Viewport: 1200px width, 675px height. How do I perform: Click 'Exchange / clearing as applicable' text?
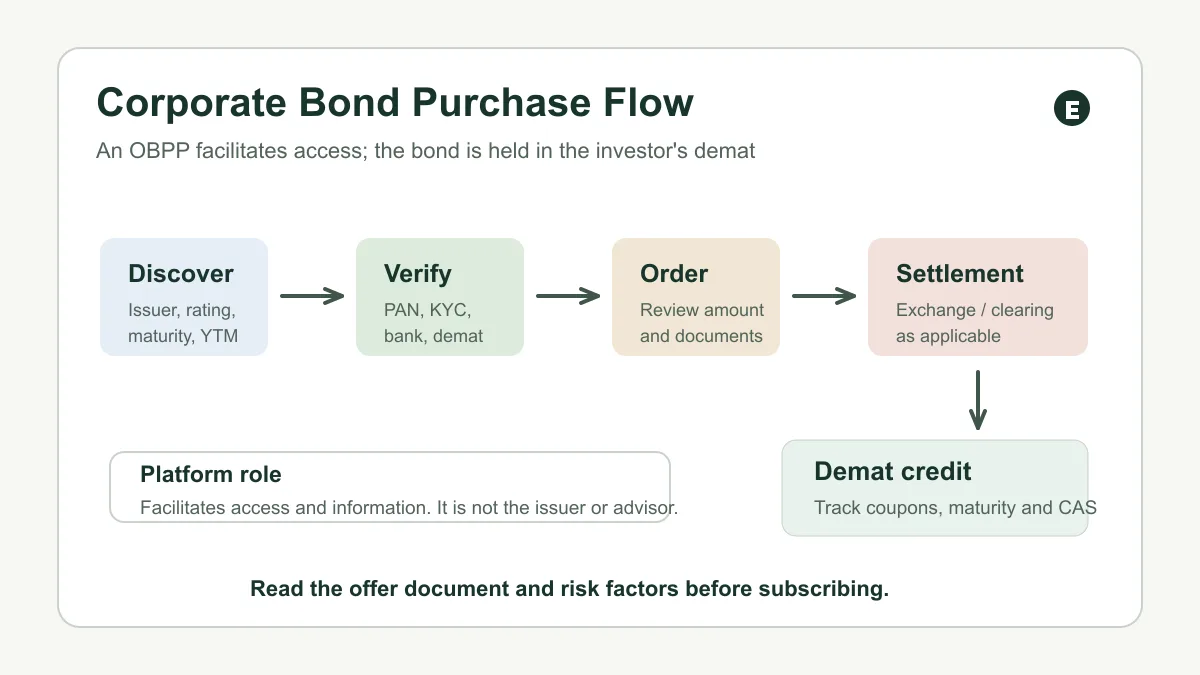[x=975, y=323]
